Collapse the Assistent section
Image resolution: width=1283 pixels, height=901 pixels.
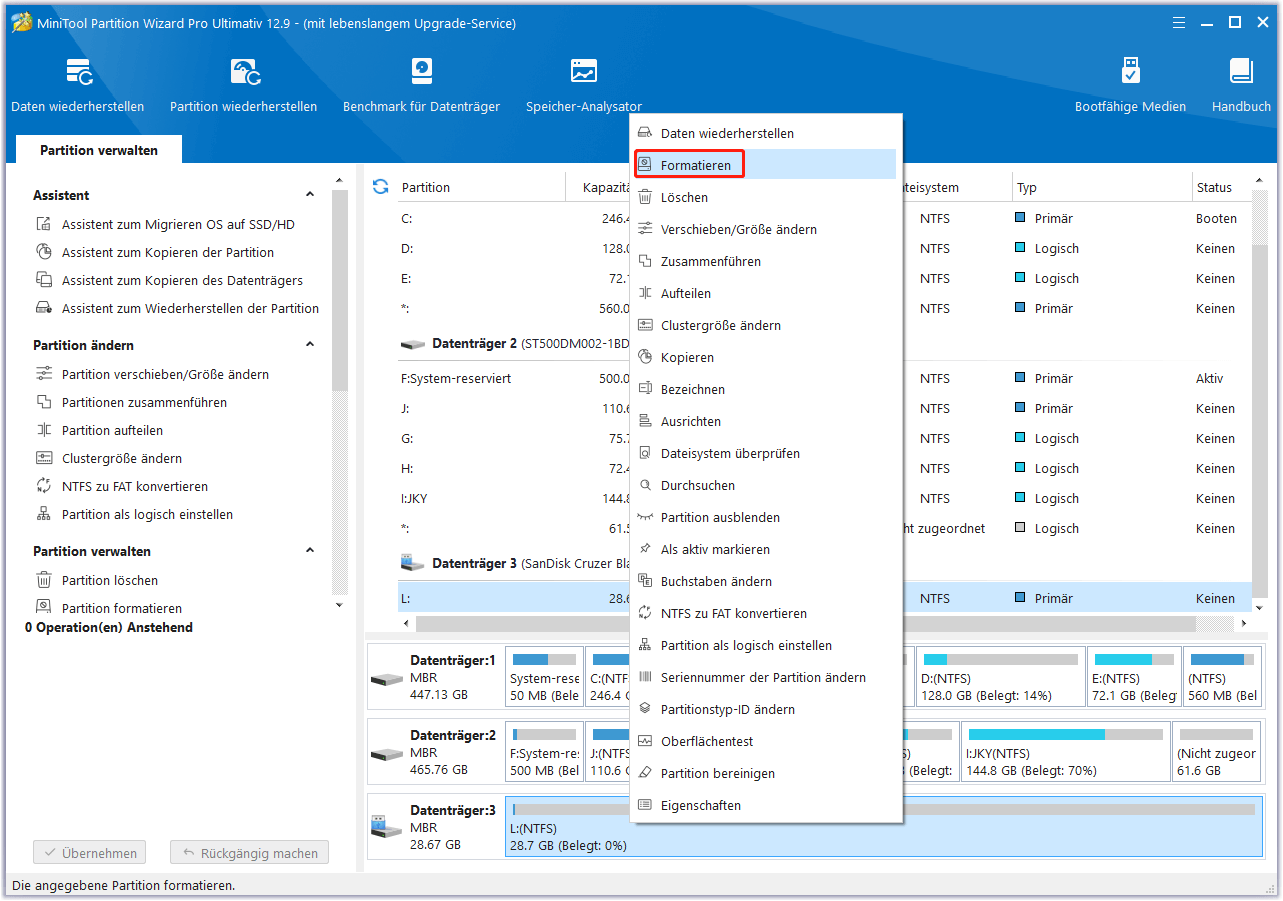tap(310, 195)
